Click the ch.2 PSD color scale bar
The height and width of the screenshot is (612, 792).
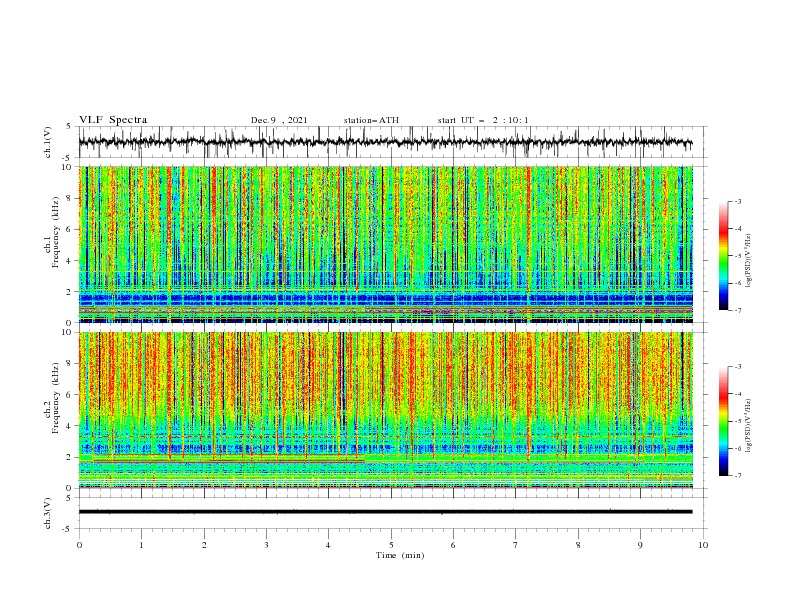[723, 421]
